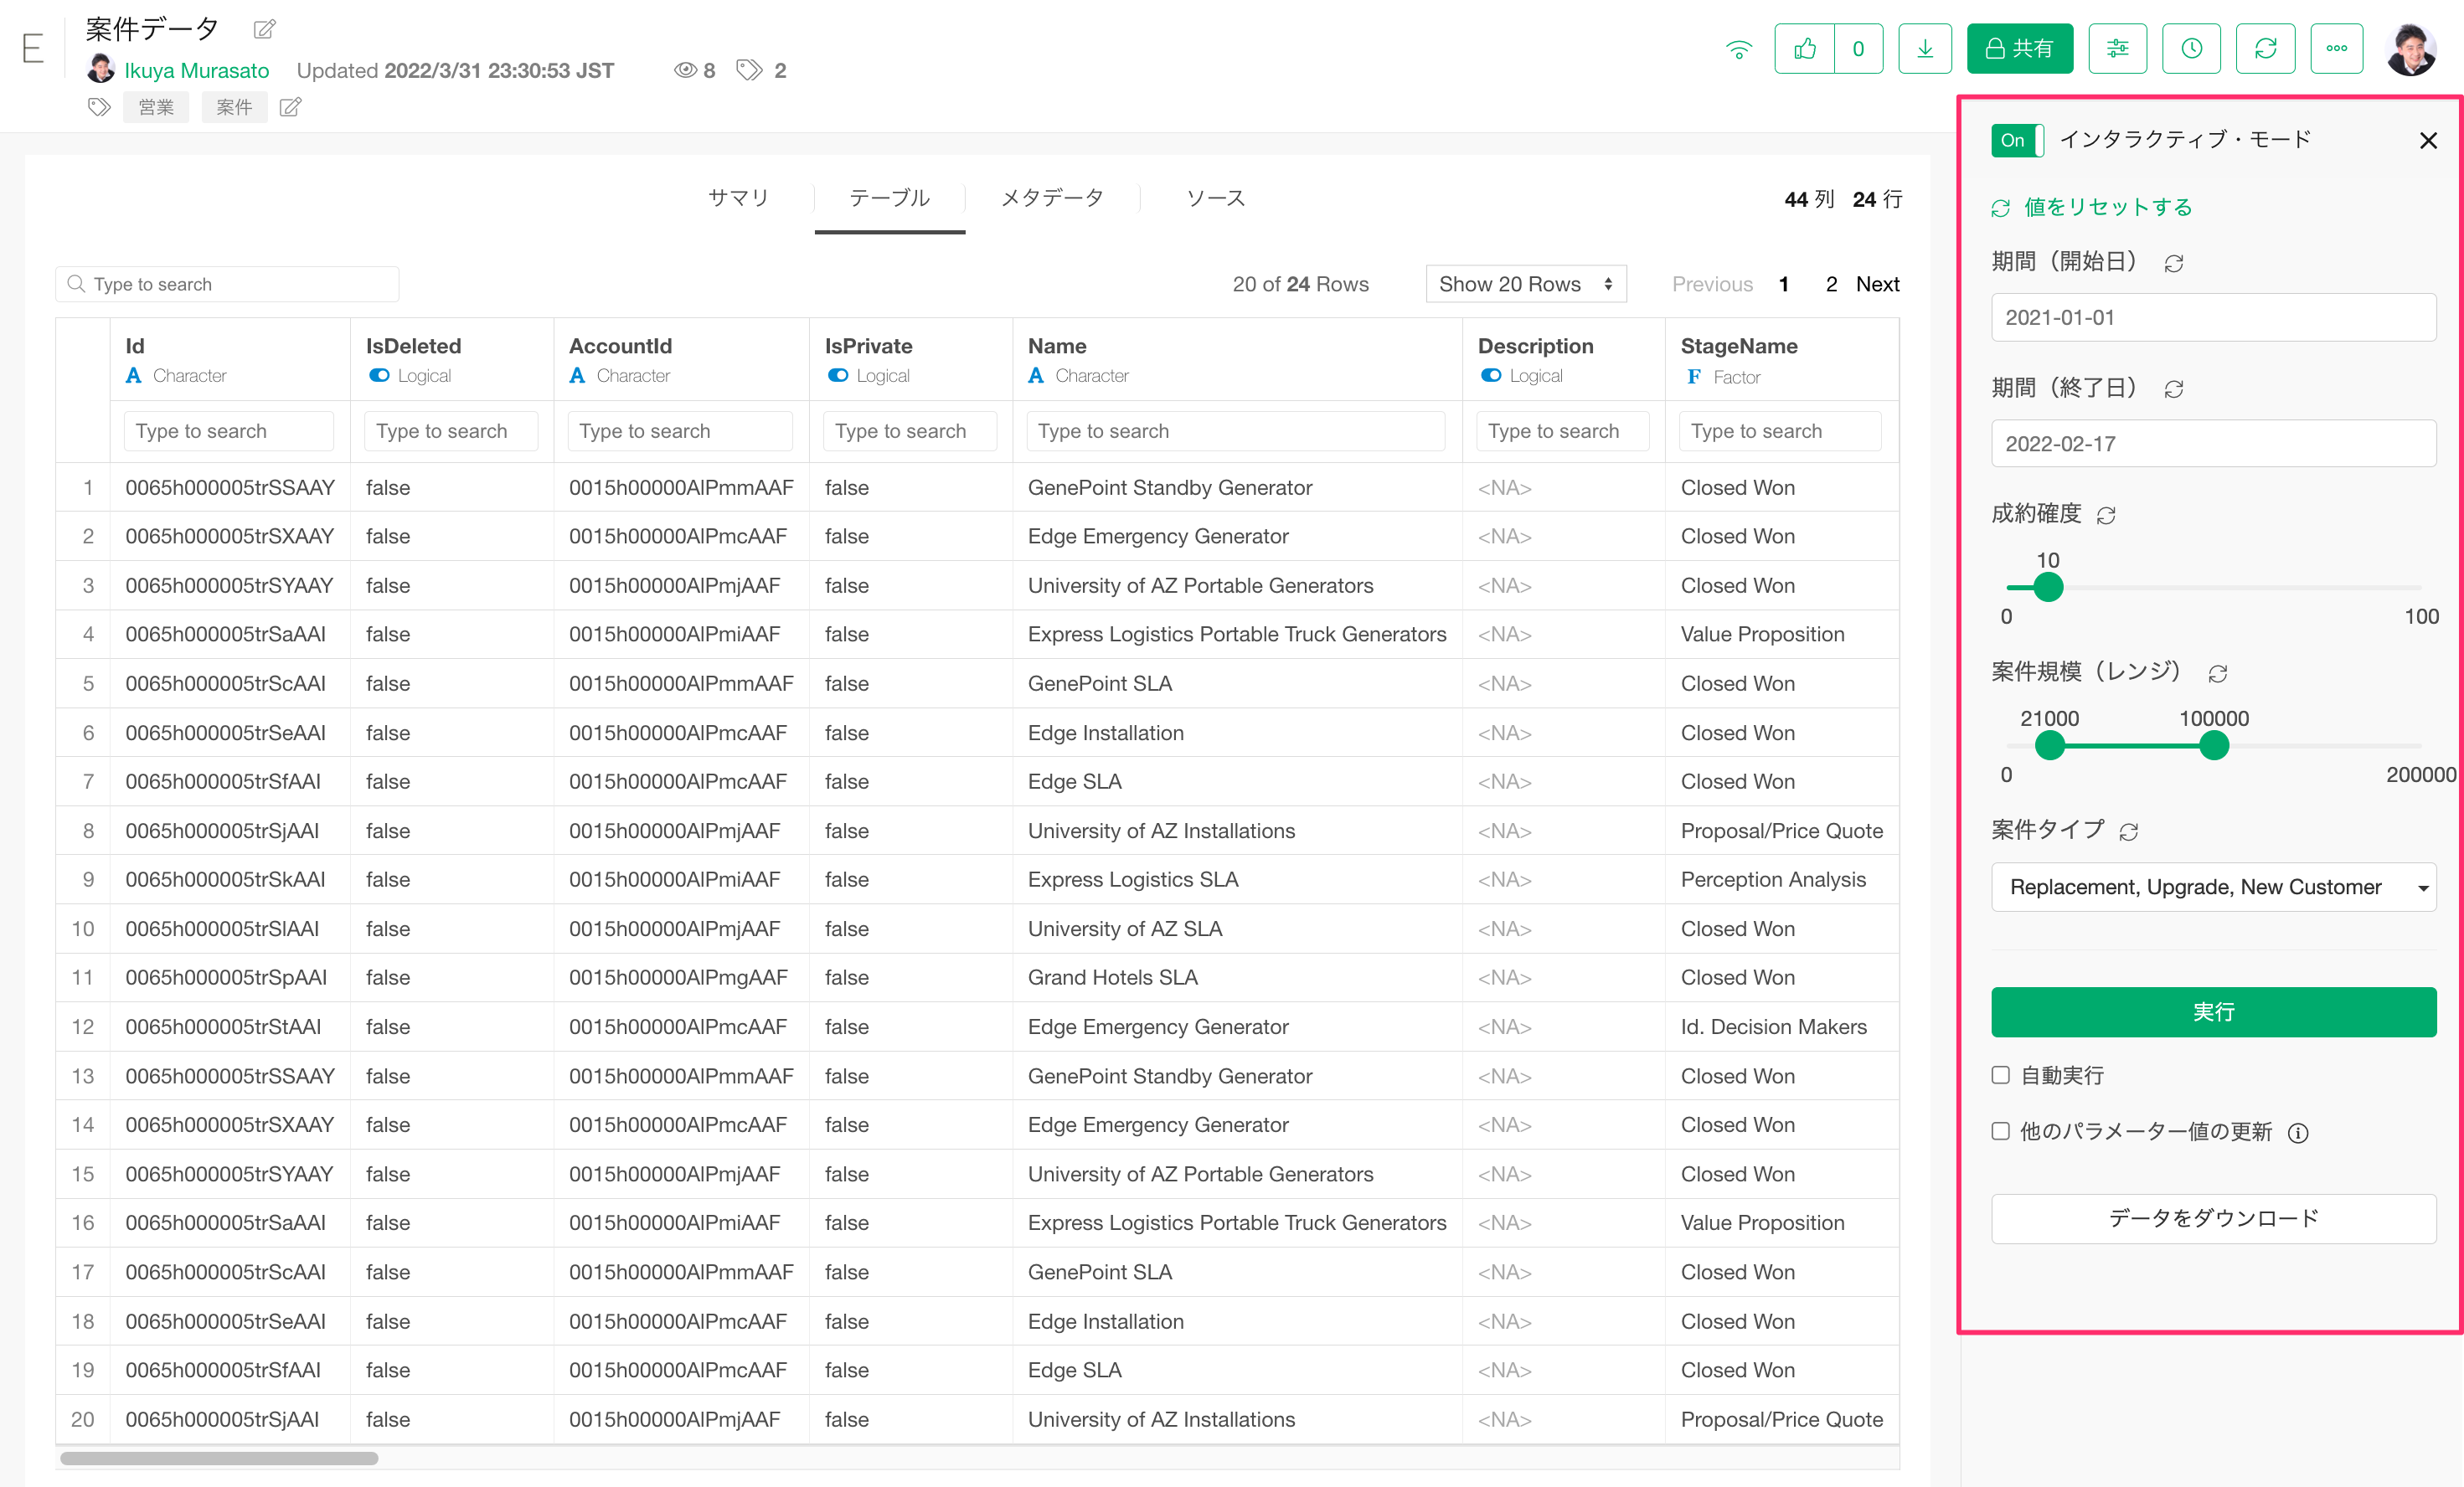Open the Show 20 Rows dropdown
2464x1487 pixels.
(x=1525, y=284)
